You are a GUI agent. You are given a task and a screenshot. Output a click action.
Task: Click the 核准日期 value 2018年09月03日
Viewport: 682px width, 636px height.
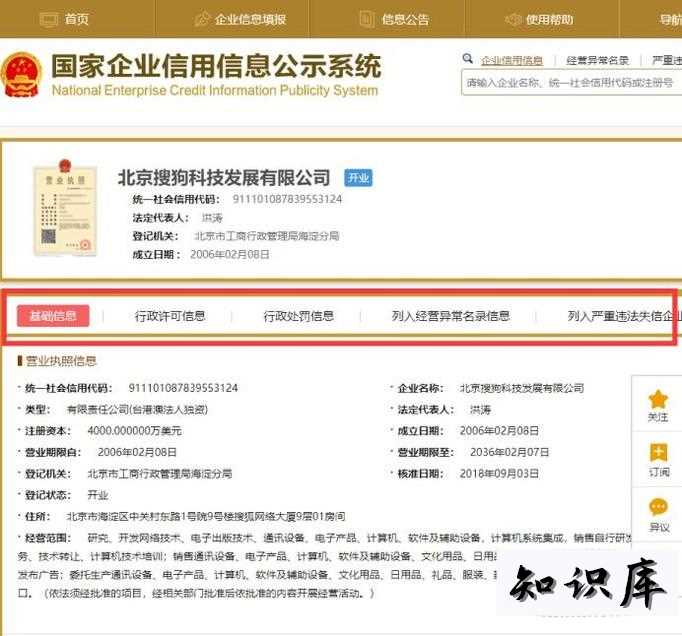click(x=499, y=473)
